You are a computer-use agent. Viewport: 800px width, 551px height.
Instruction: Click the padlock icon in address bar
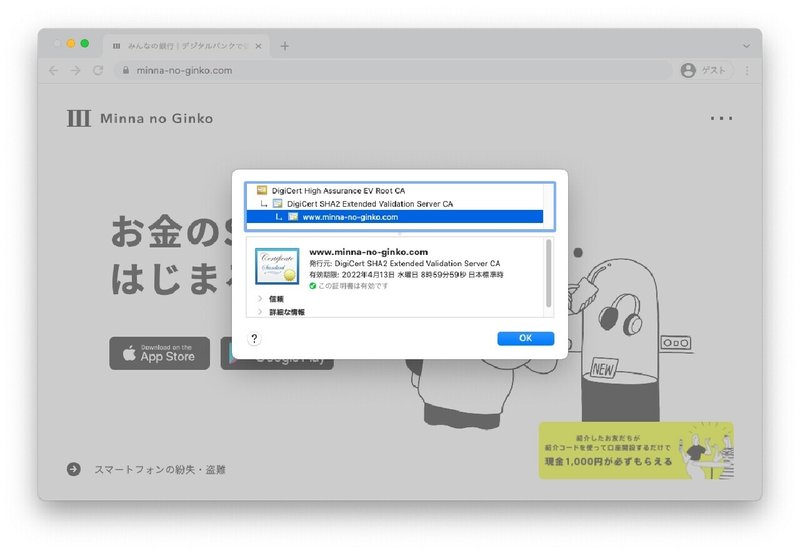[126, 70]
